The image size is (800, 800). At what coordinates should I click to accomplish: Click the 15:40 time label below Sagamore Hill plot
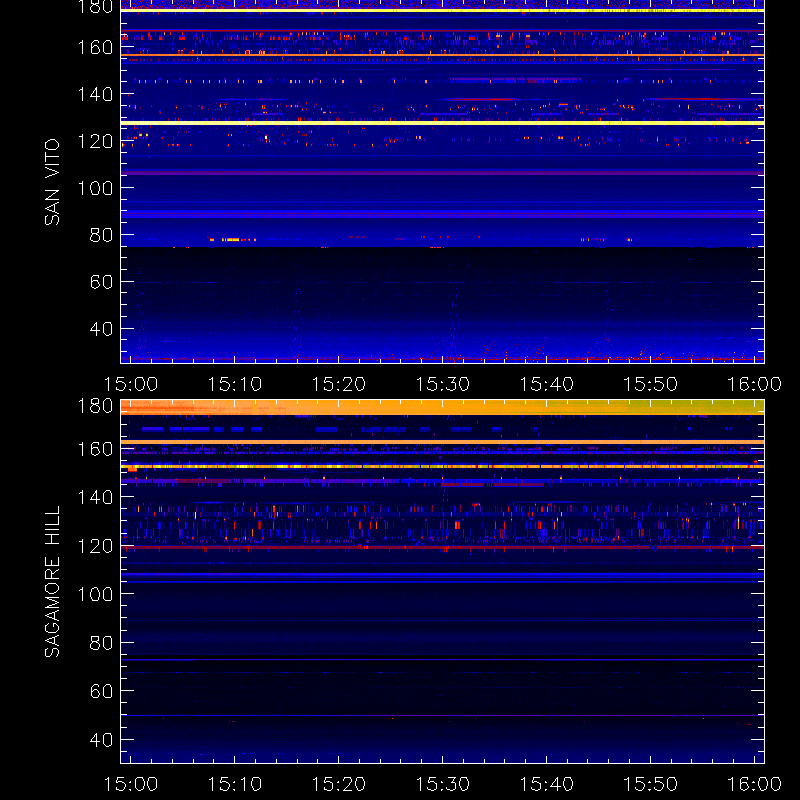[546, 784]
